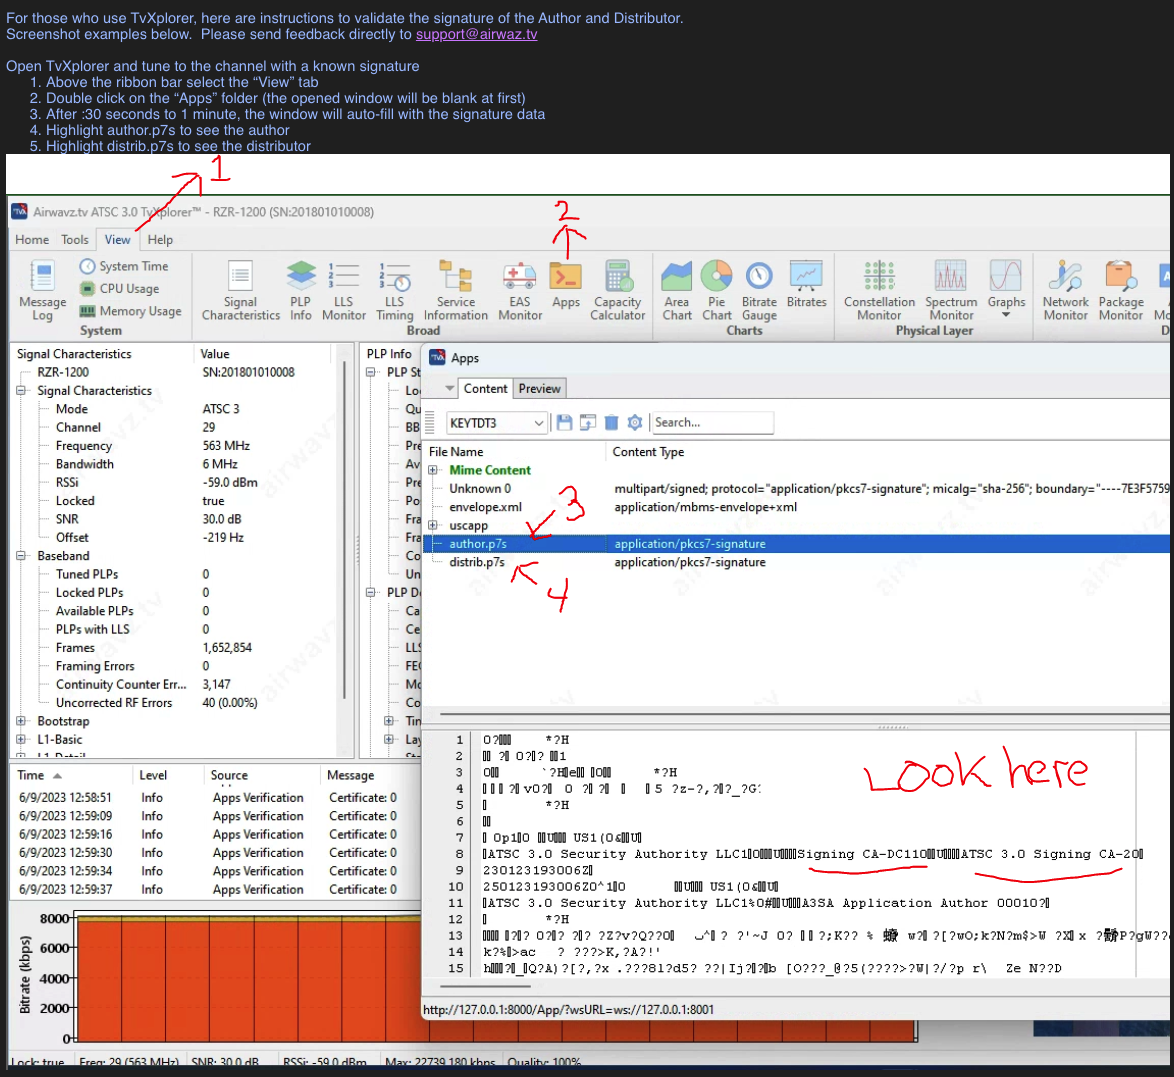The width and height of the screenshot is (1174, 1077).
Task: Click the save icon in Apps toolbar
Action: pos(565,422)
